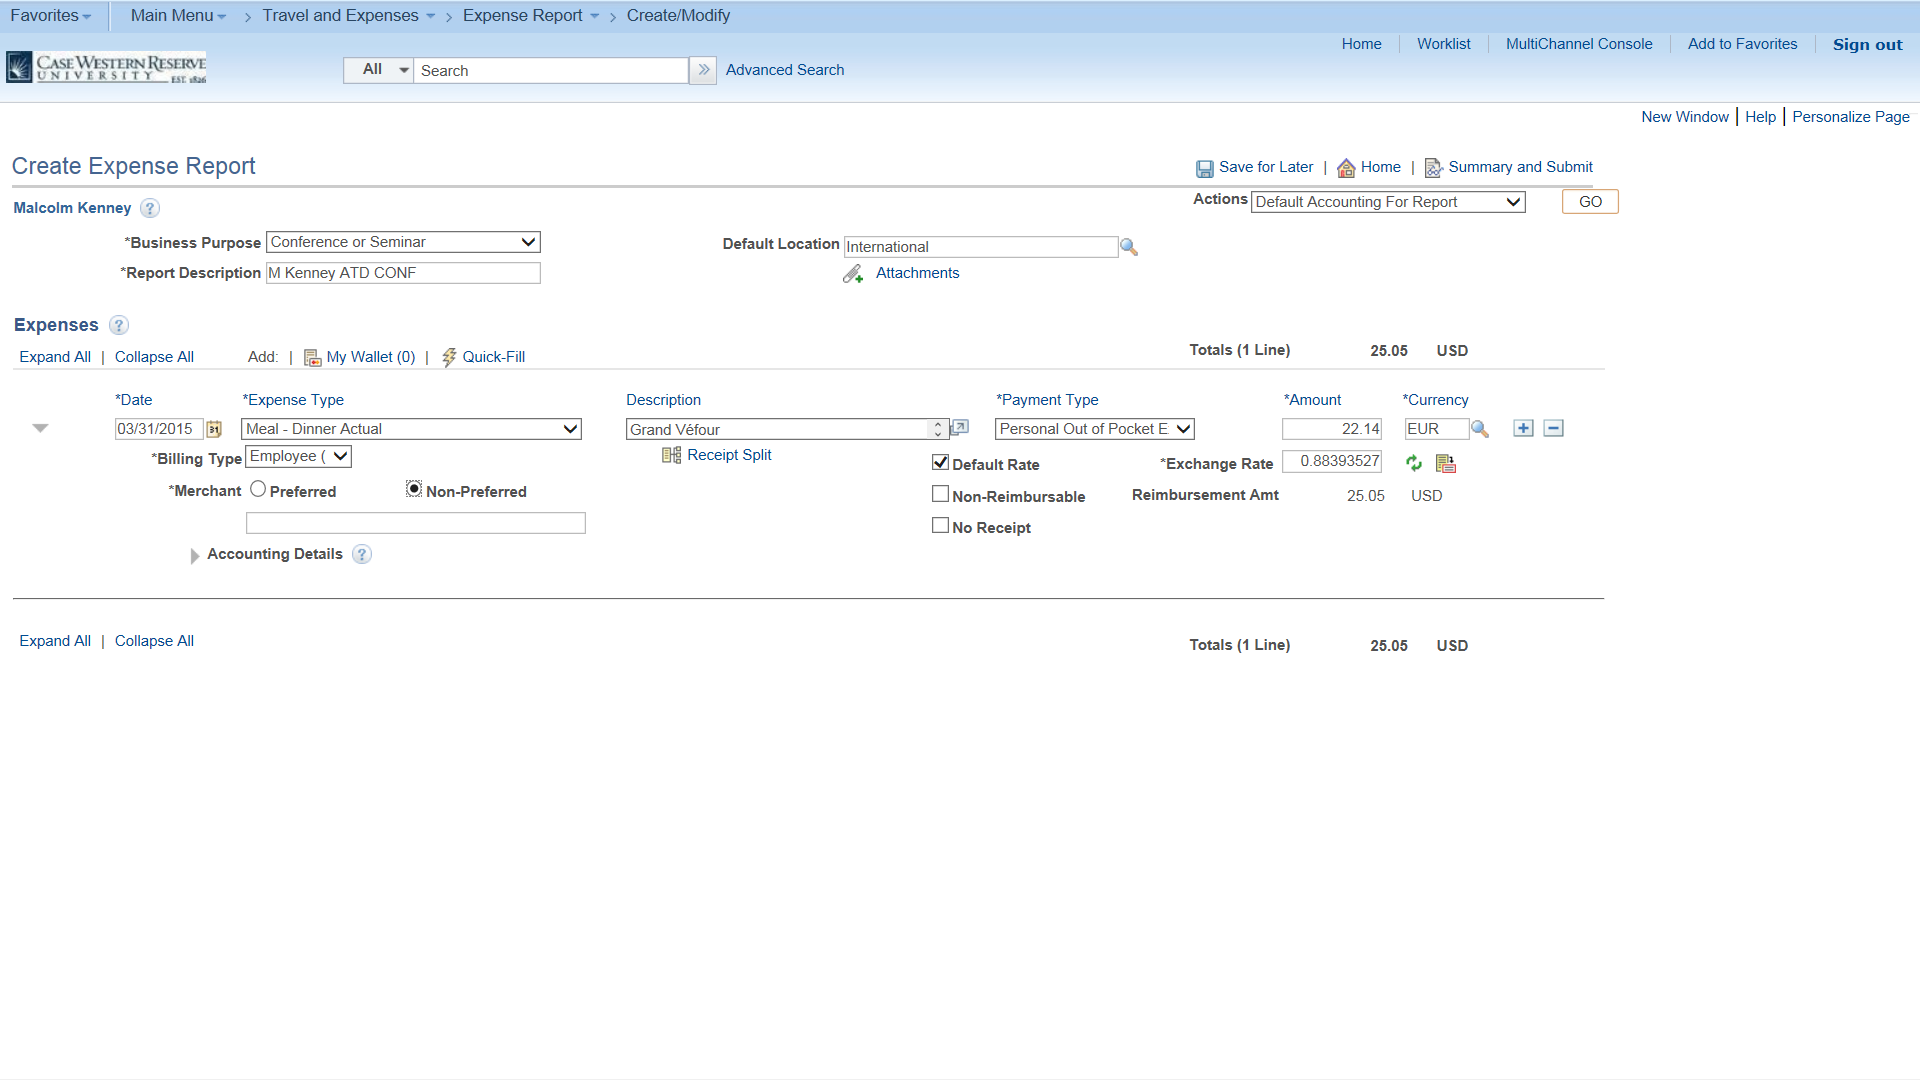Open the Expense Type dropdown
Viewport: 1920px width, 1080px height.
411,429
